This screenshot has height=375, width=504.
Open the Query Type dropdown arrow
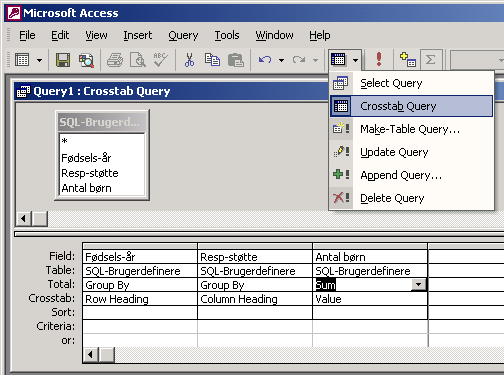click(355, 60)
